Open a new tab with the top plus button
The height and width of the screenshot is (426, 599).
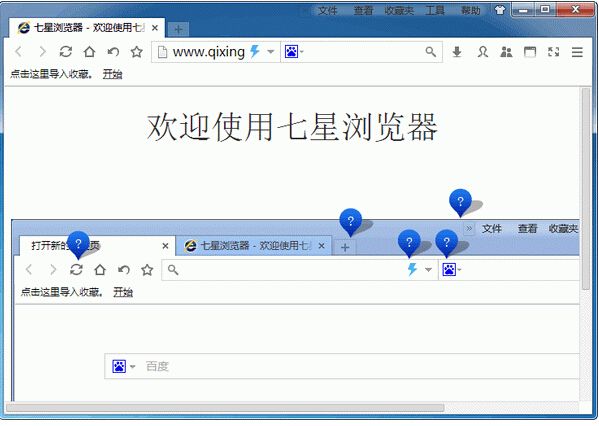pyautogui.click(x=178, y=29)
